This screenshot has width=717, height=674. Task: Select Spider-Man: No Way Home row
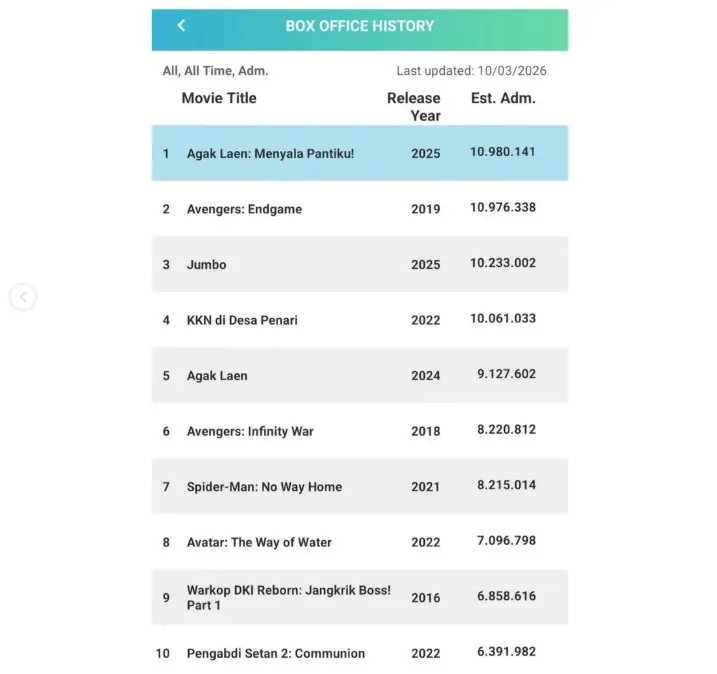coord(264,487)
